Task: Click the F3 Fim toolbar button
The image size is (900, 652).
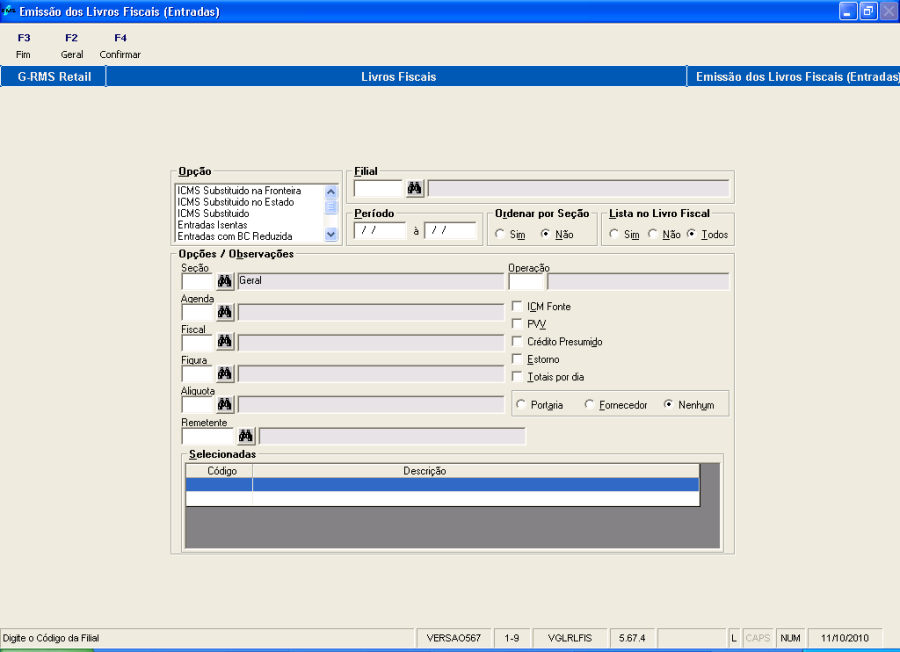Action: click(24, 46)
